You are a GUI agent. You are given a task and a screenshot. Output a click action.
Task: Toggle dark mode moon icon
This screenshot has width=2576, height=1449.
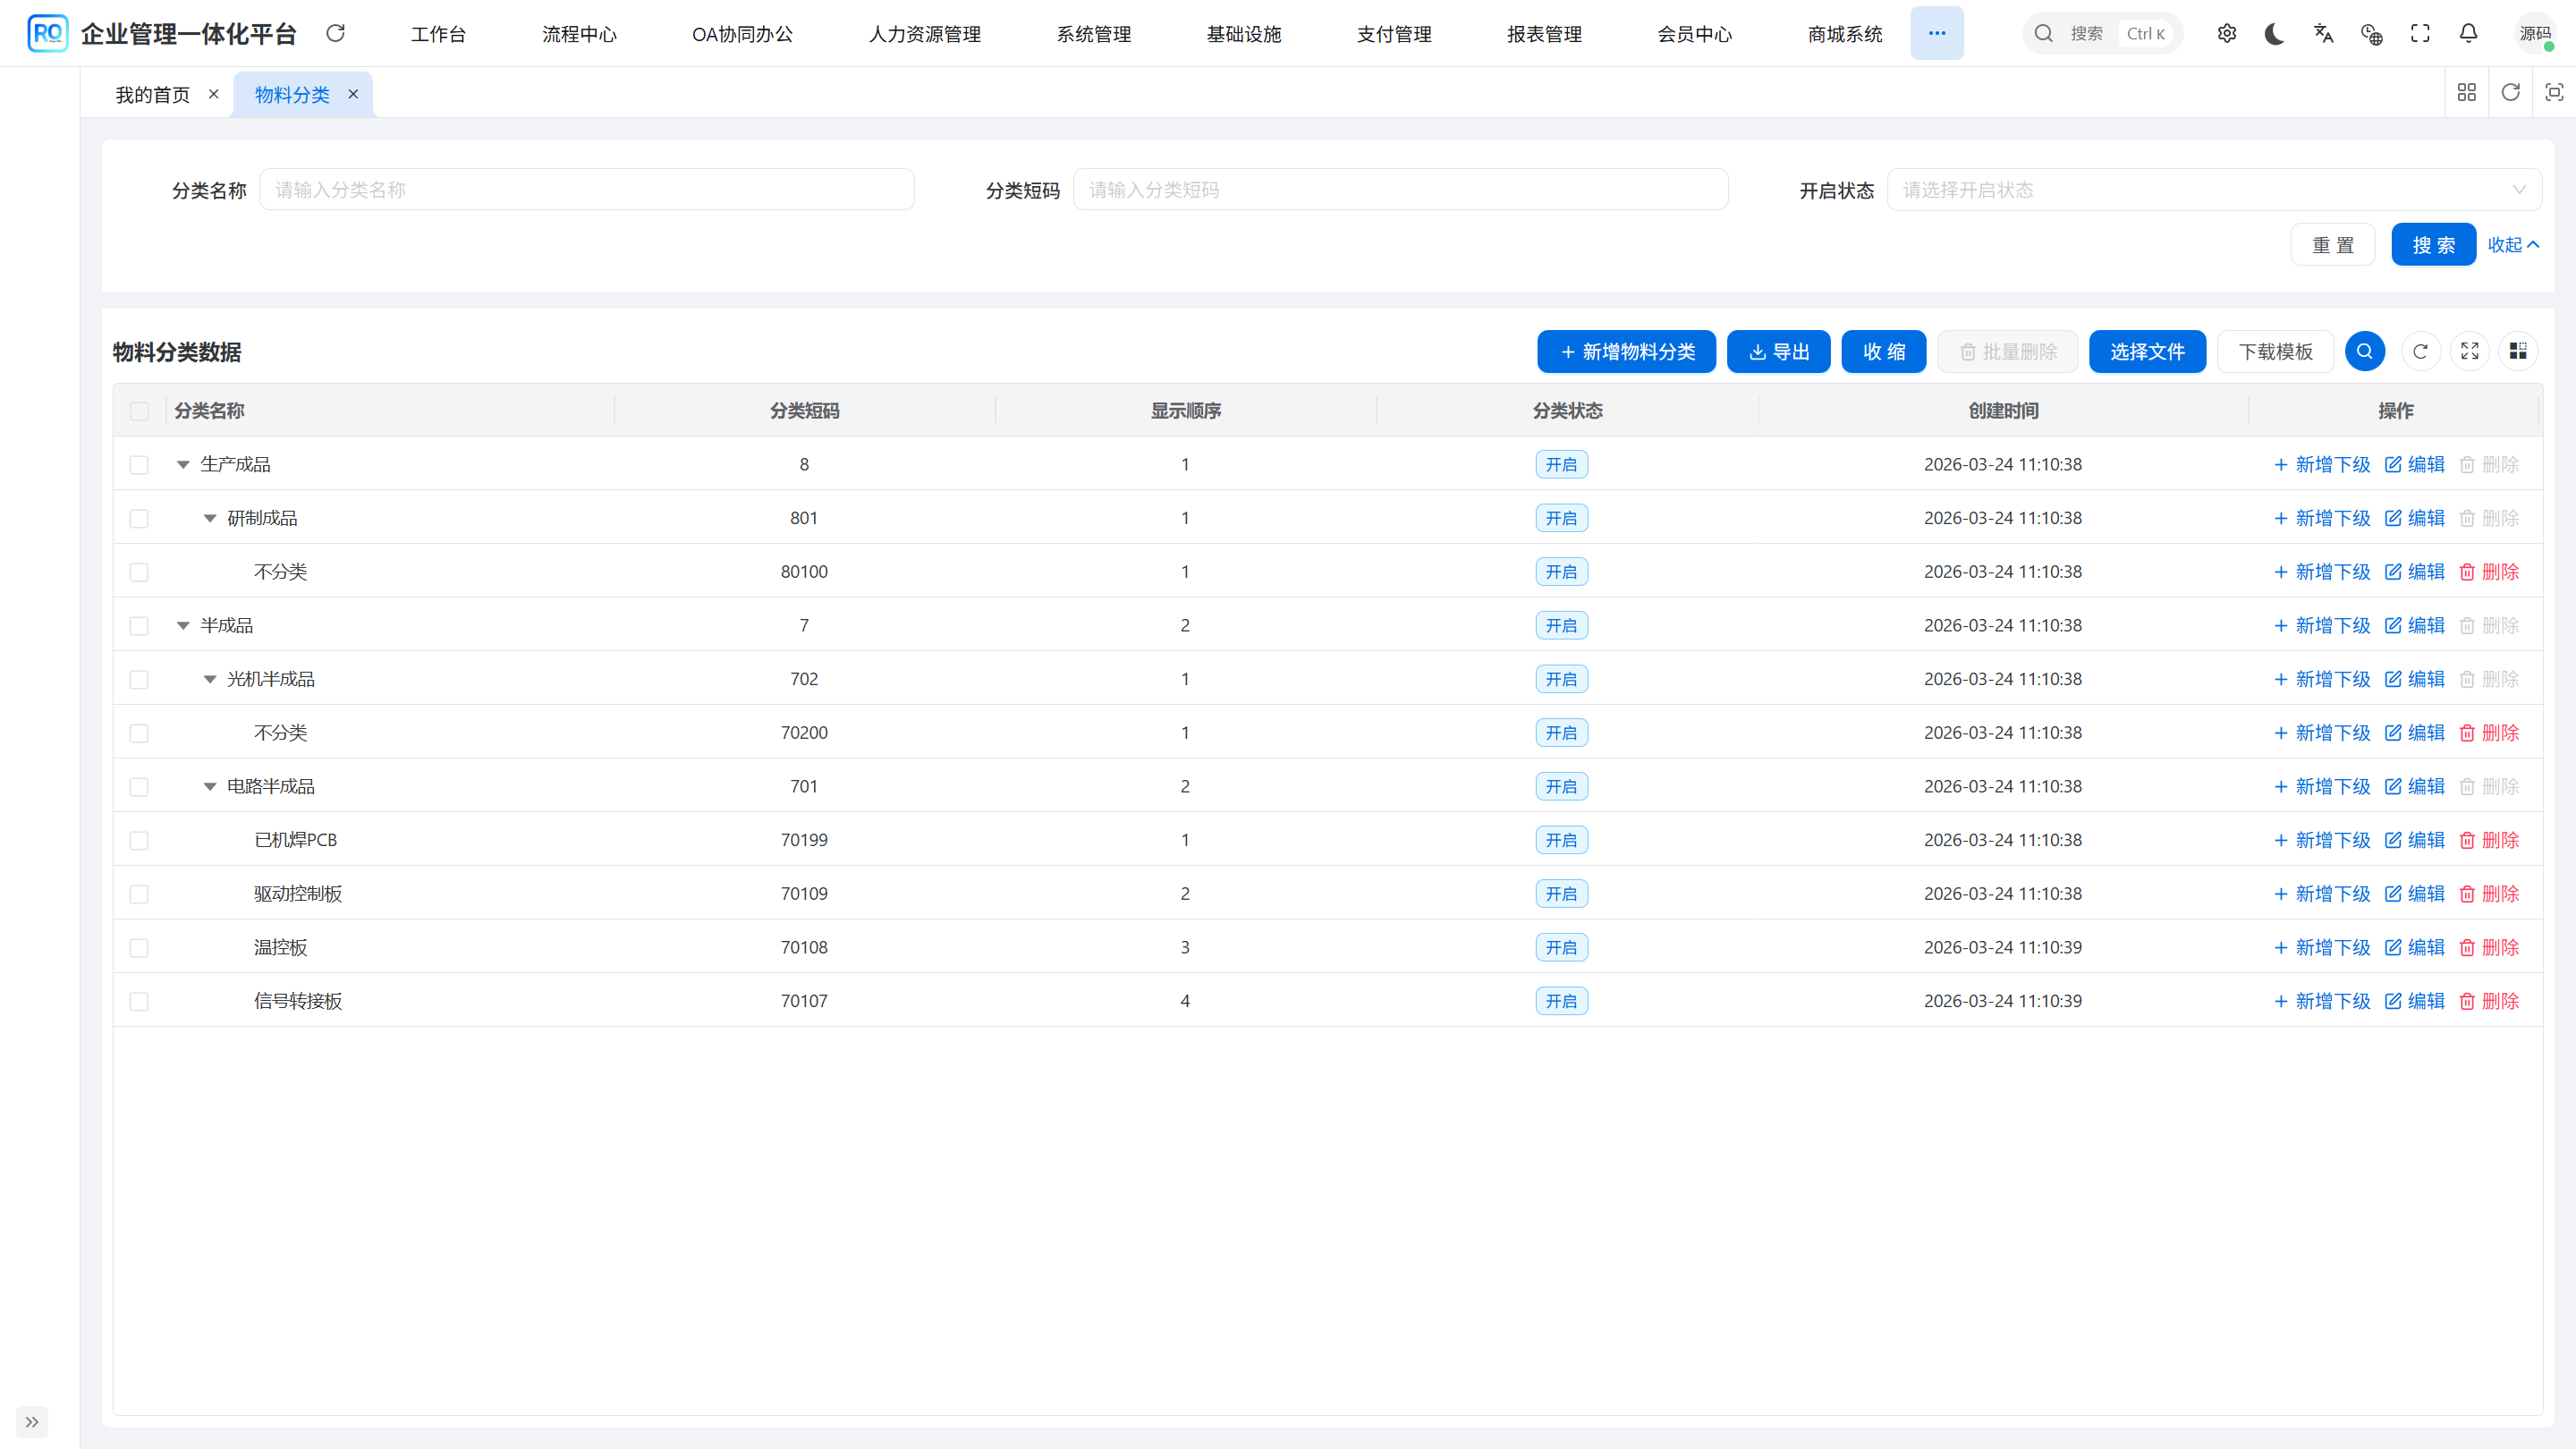tap(2274, 34)
